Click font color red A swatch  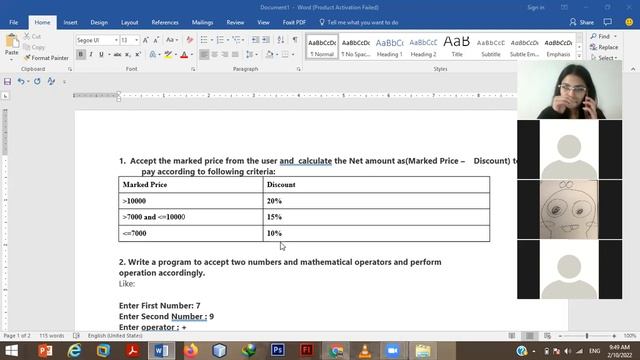pos(184,54)
